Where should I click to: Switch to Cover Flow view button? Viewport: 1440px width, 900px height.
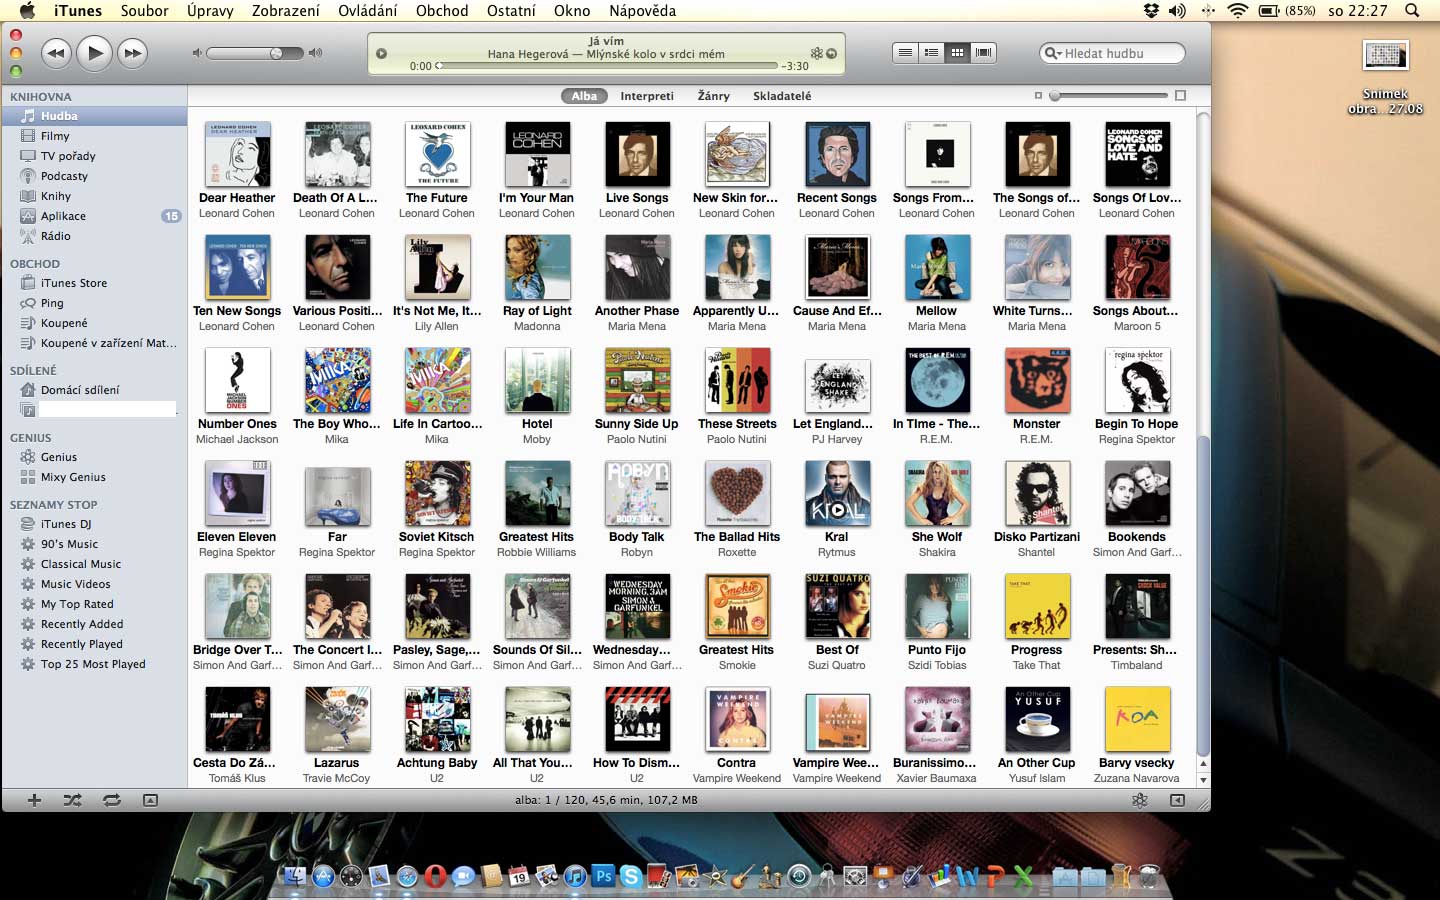click(983, 53)
